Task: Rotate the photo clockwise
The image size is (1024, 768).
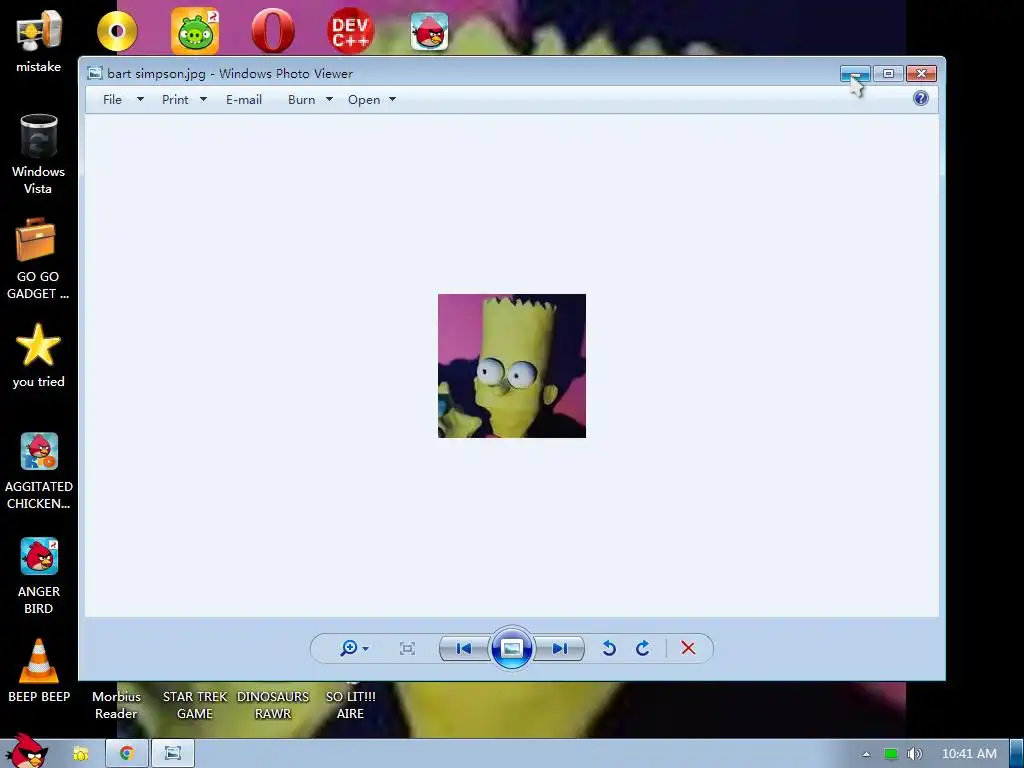Action: [x=643, y=648]
